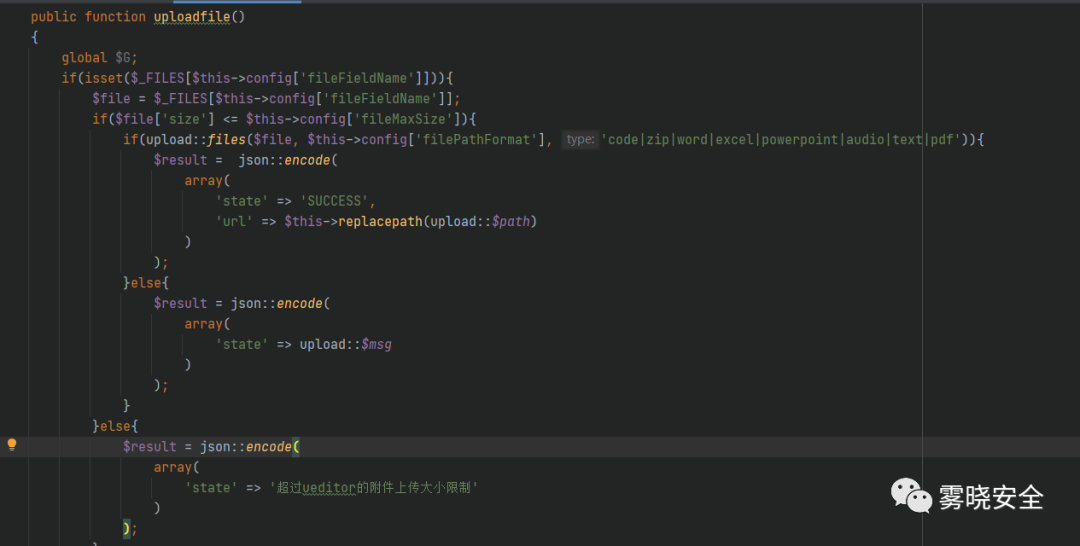1080x546 pixels.
Task: Click the highlighted closing parenthesis before semicolon
Action: [127, 528]
